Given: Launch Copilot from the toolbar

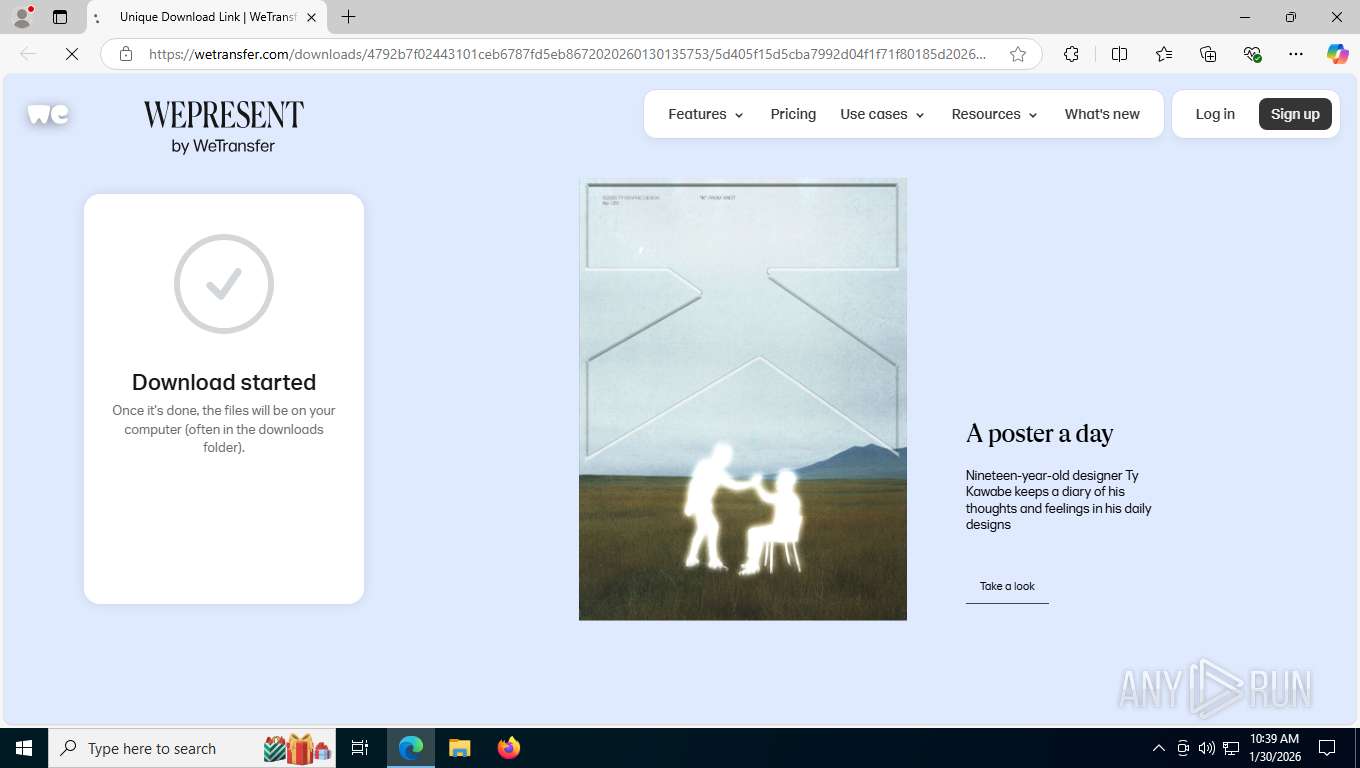Looking at the screenshot, I should click(1338, 54).
